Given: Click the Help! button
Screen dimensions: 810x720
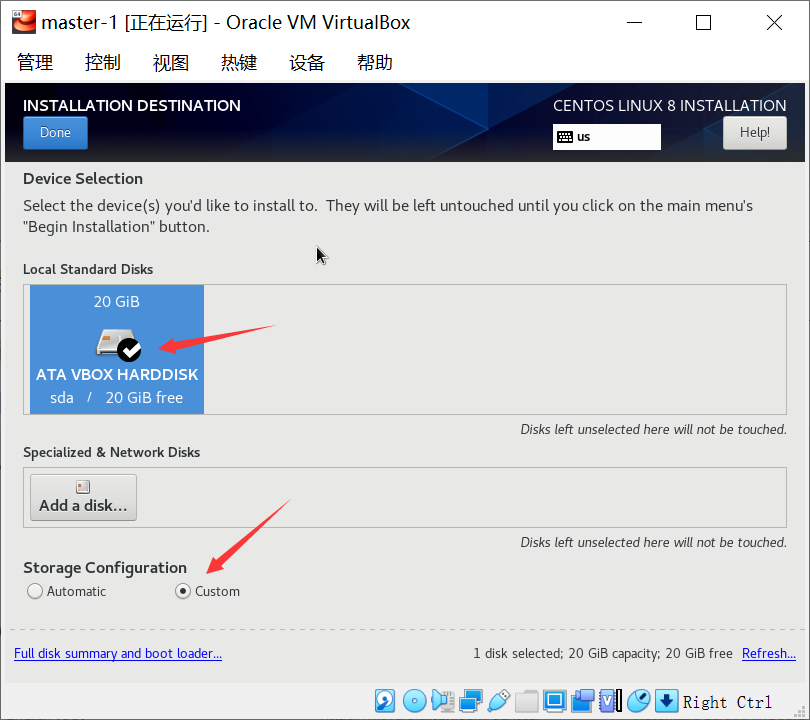Looking at the screenshot, I should tap(755, 133).
